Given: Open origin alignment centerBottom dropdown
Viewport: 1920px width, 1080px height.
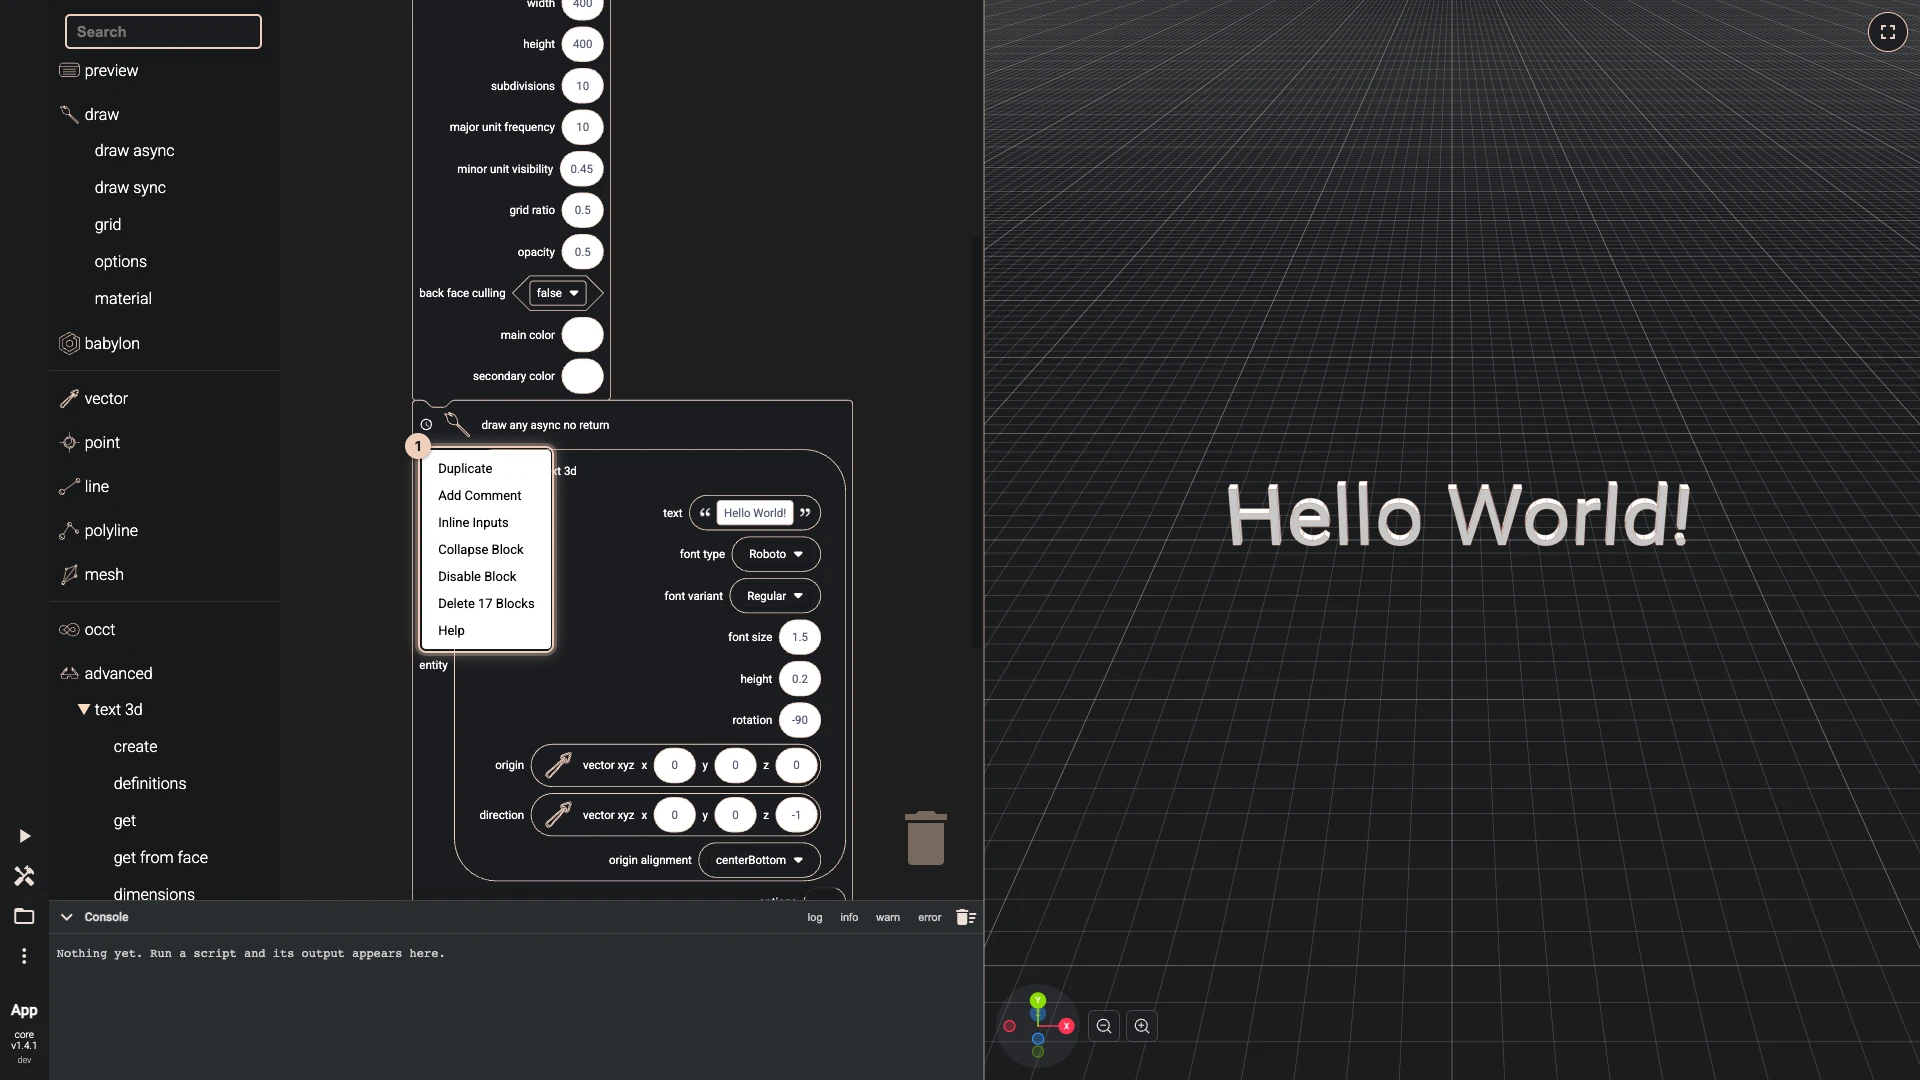Looking at the screenshot, I should [x=760, y=860].
